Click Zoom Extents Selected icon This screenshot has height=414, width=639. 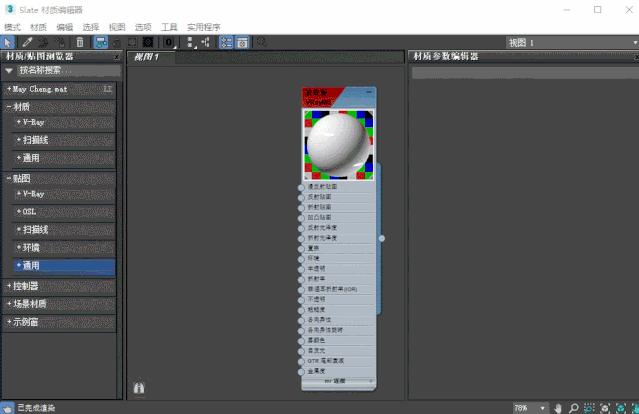(x=621, y=408)
